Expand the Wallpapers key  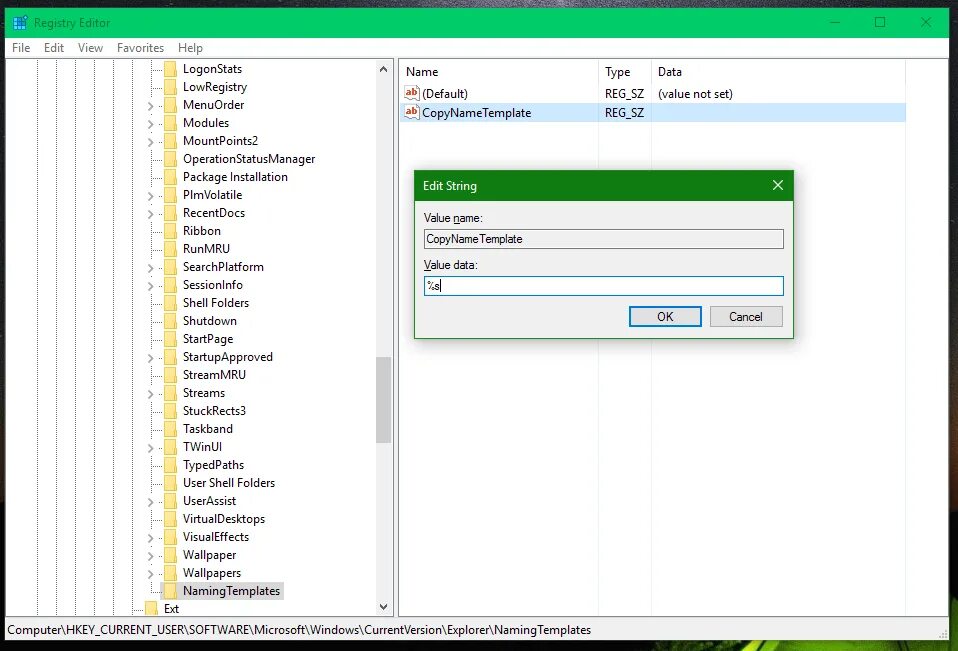(x=150, y=573)
